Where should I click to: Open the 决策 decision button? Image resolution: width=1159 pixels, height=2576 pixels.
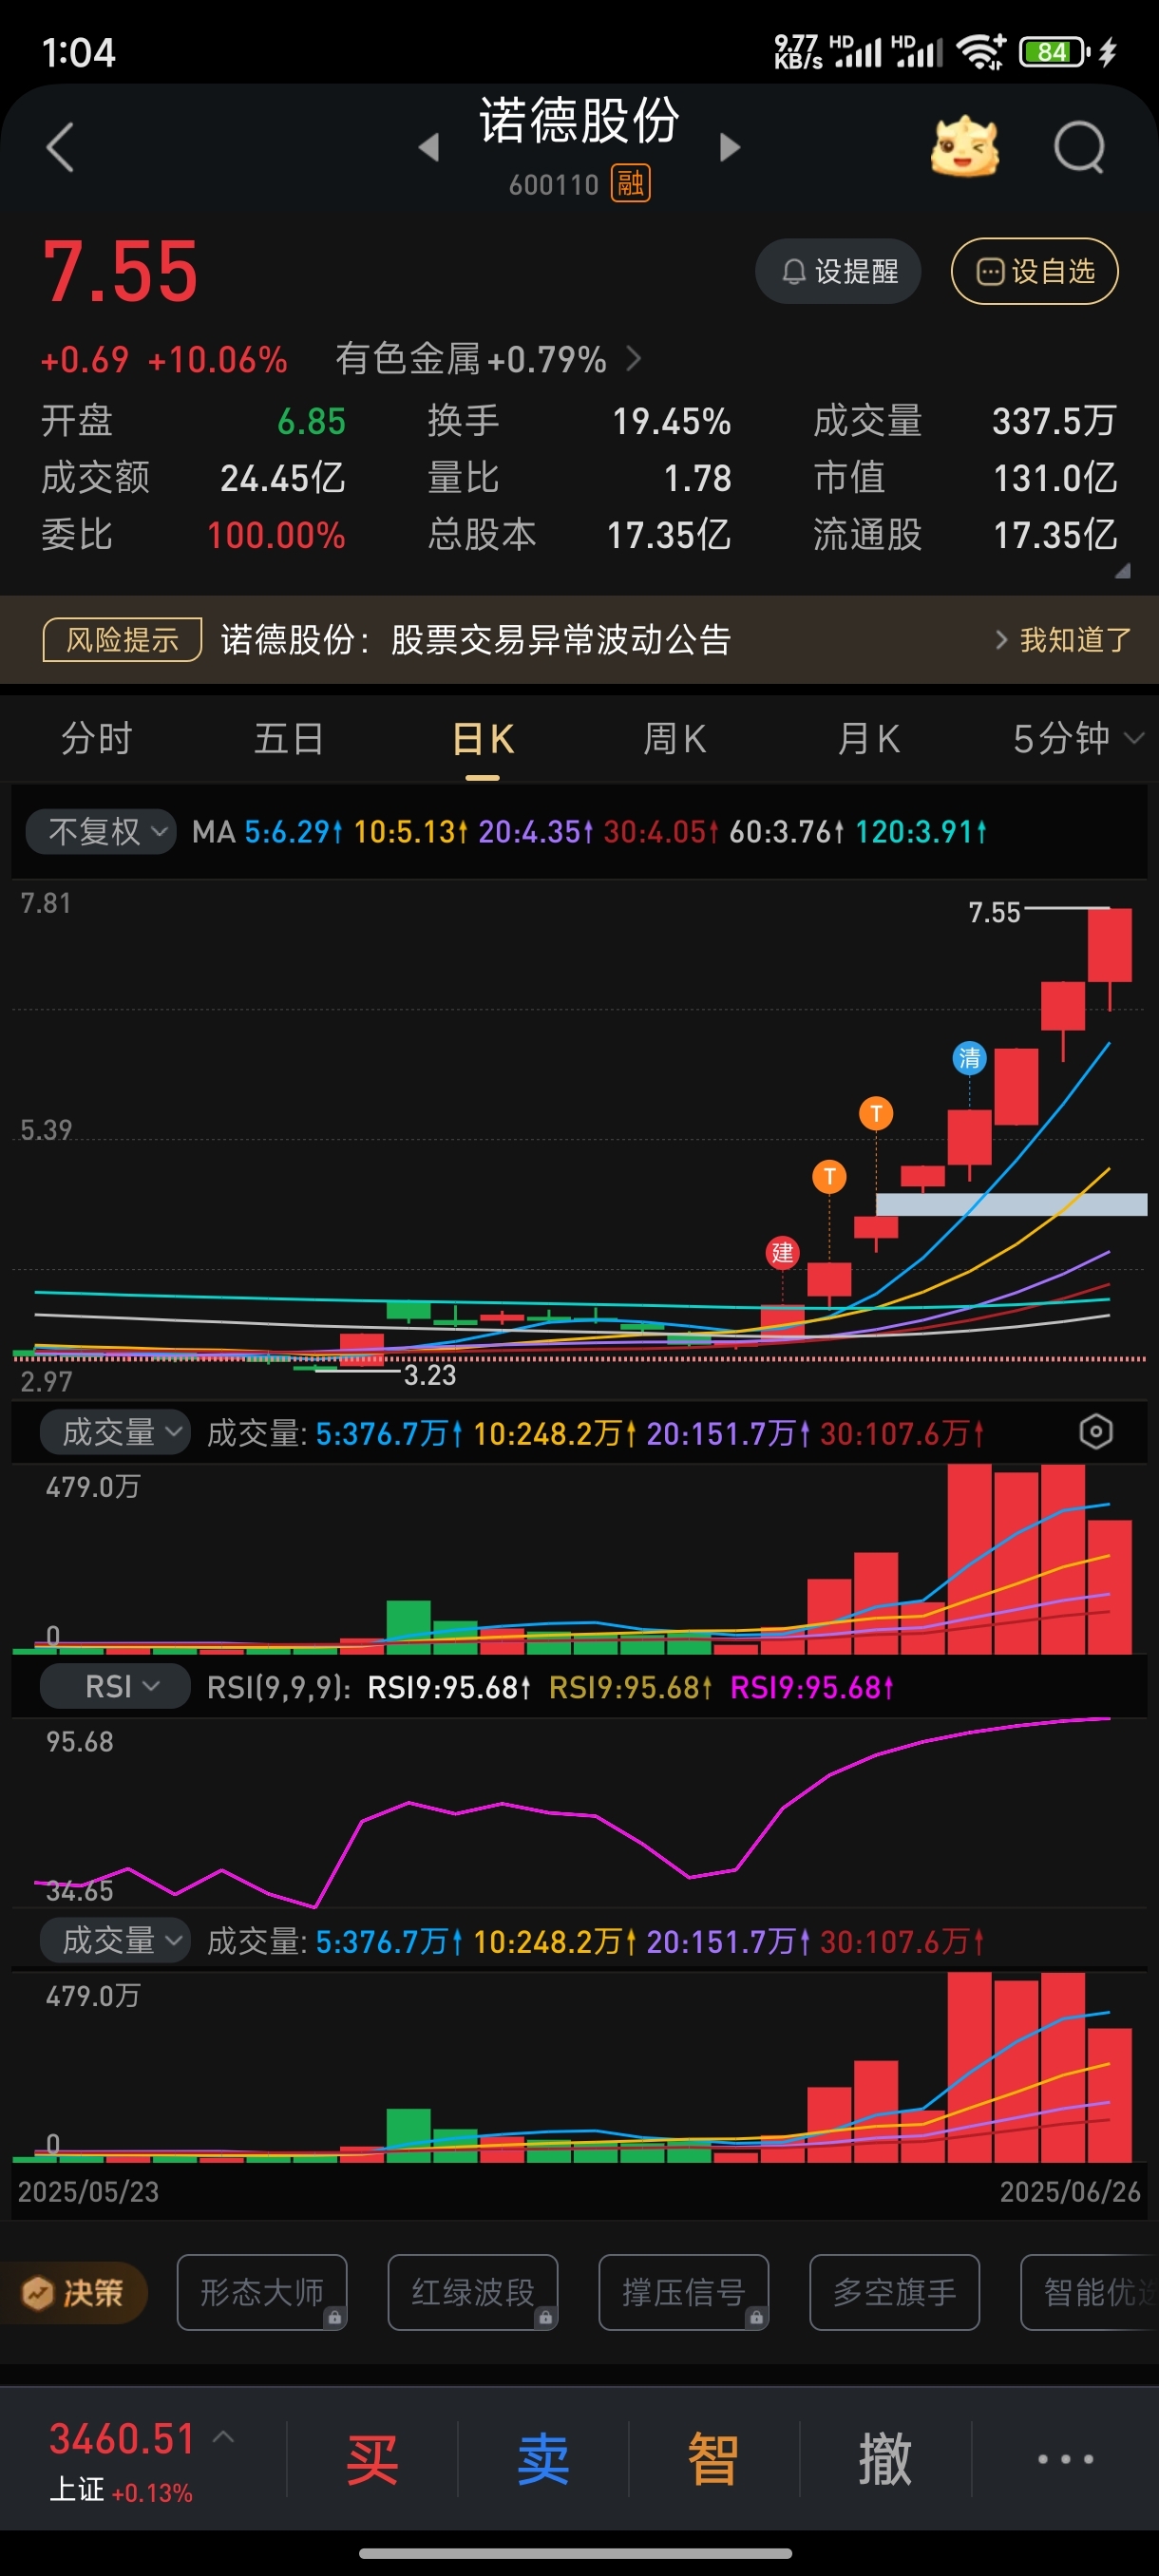click(x=74, y=2292)
